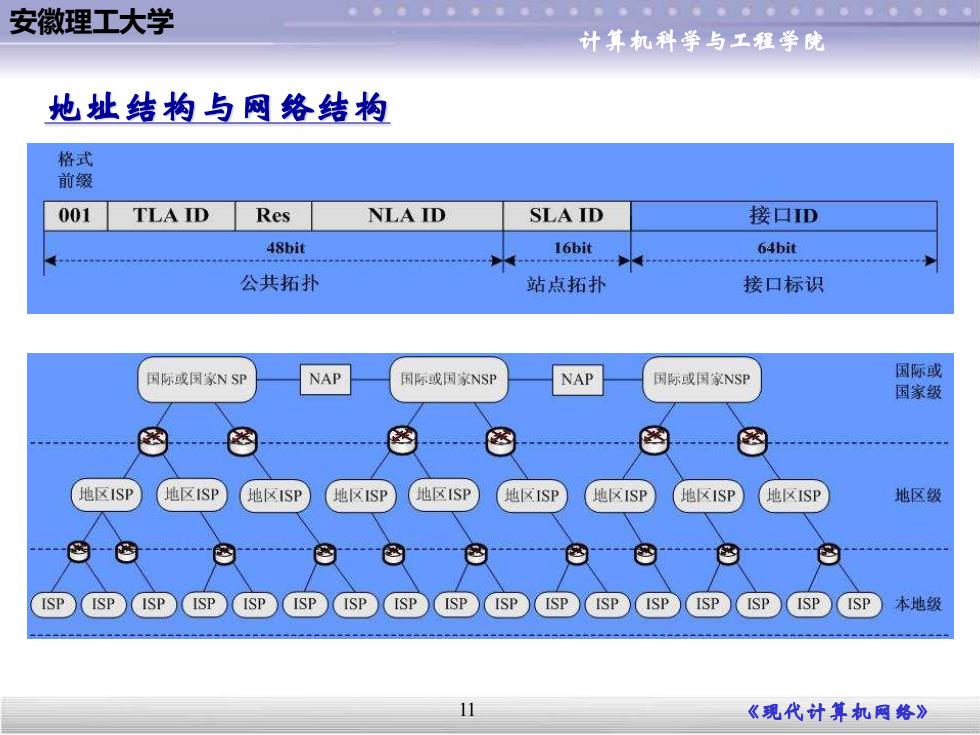Image resolution: width=980 pixels, height=735 pixels.
Task: Click the 站点拓扑 label
Action: (x=566, y=285)
